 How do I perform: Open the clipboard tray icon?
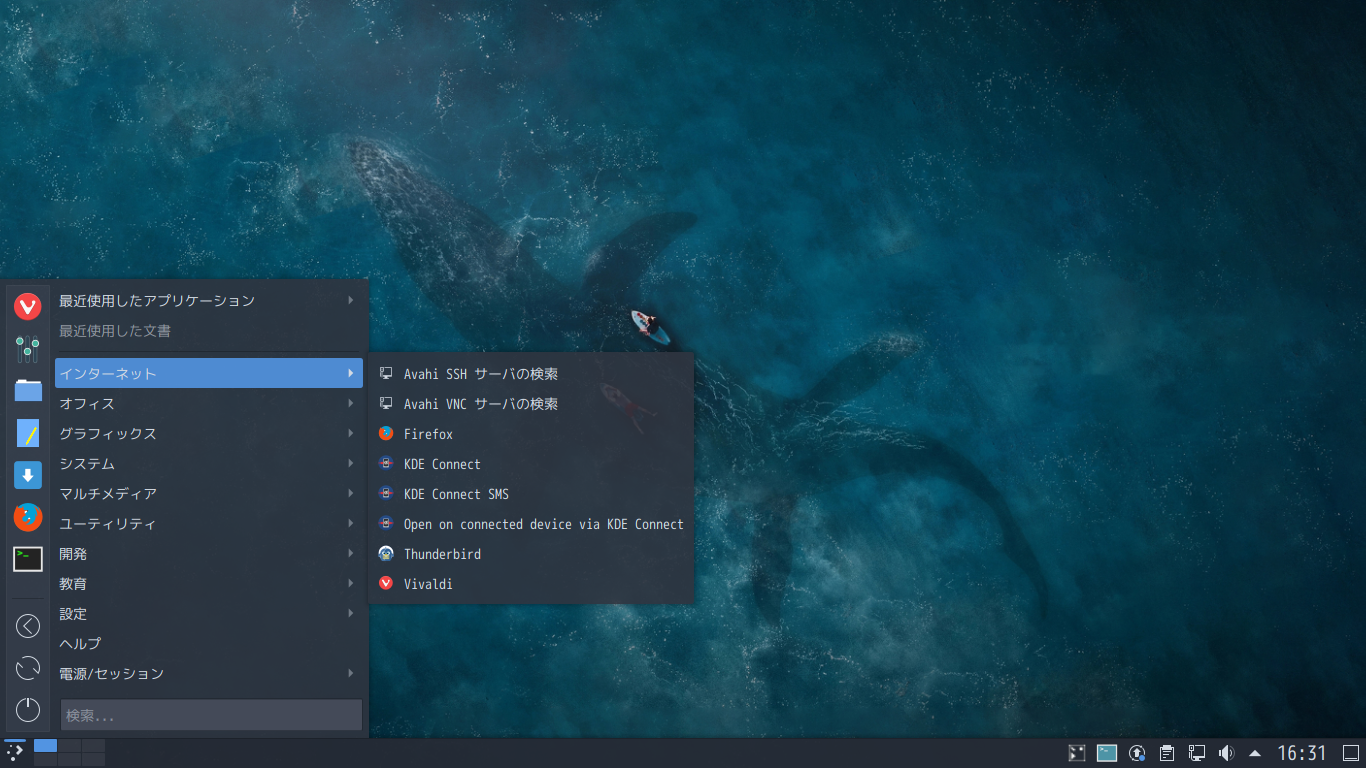[x=1167, y=753]
